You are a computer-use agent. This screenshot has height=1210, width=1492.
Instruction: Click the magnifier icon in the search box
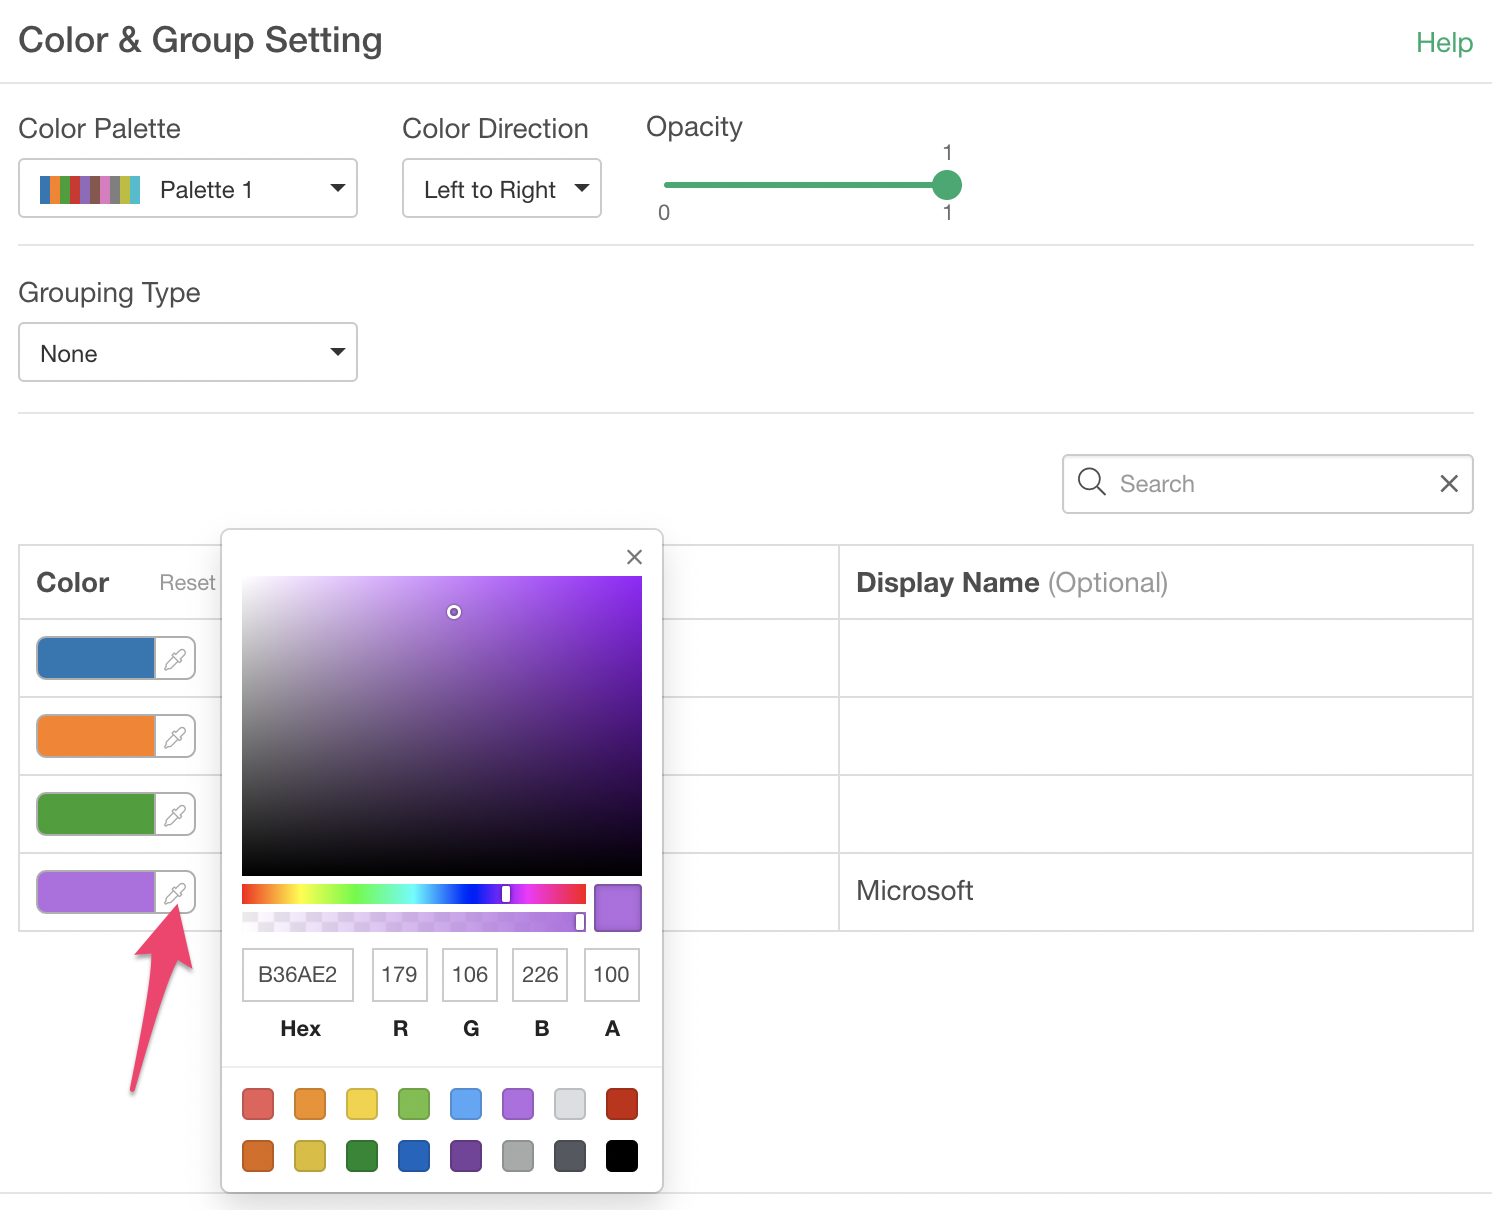[1091, 482]
